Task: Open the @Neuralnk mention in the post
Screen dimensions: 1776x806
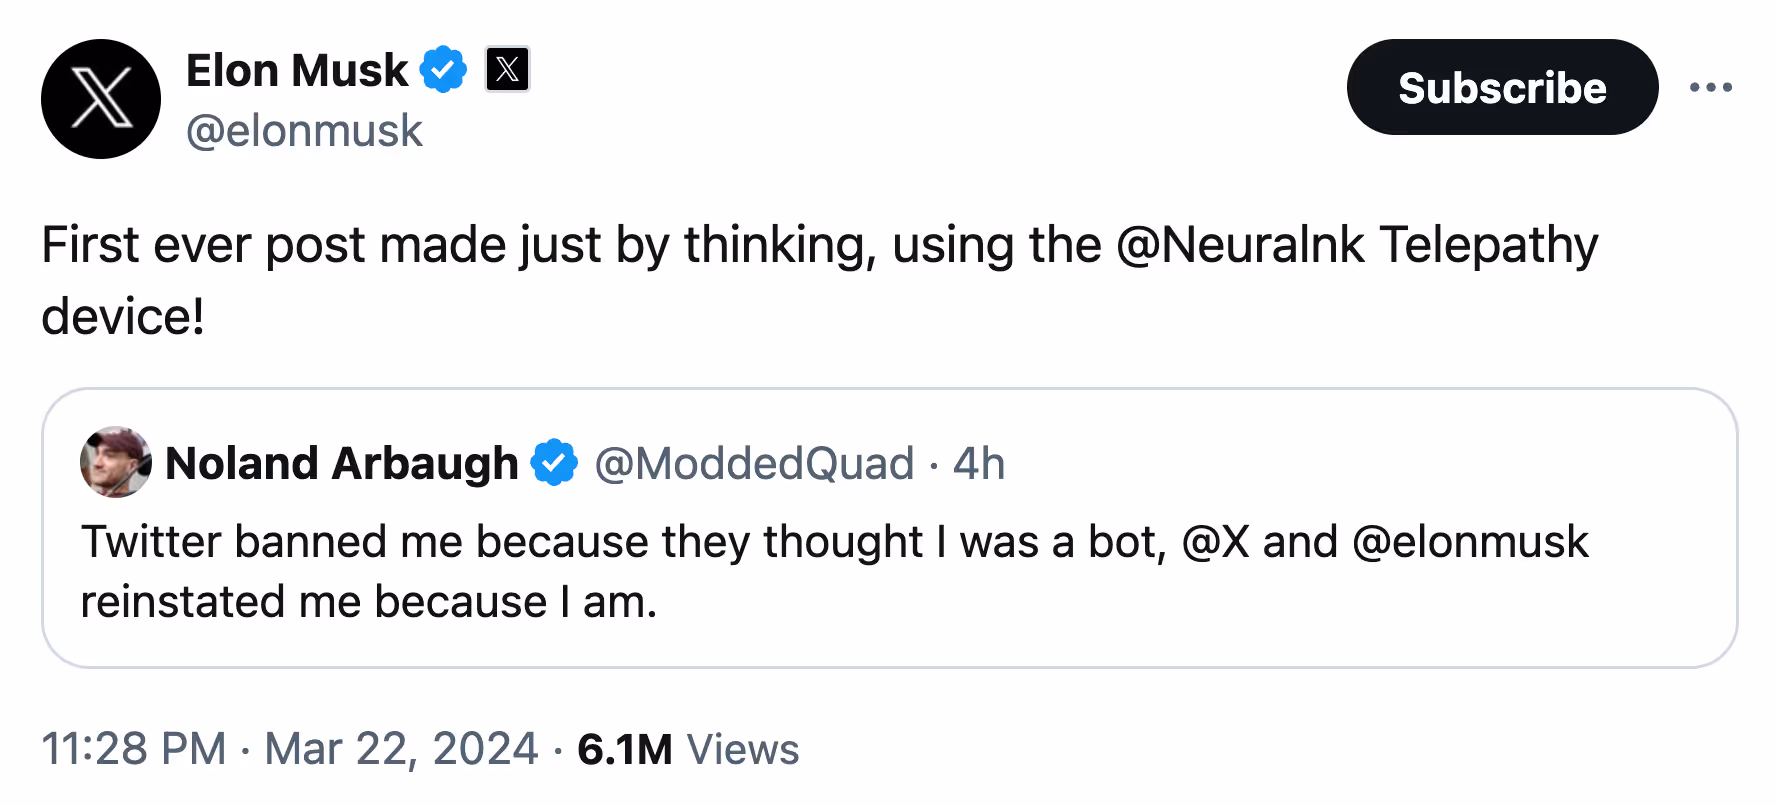Action: pos(1240,245)
